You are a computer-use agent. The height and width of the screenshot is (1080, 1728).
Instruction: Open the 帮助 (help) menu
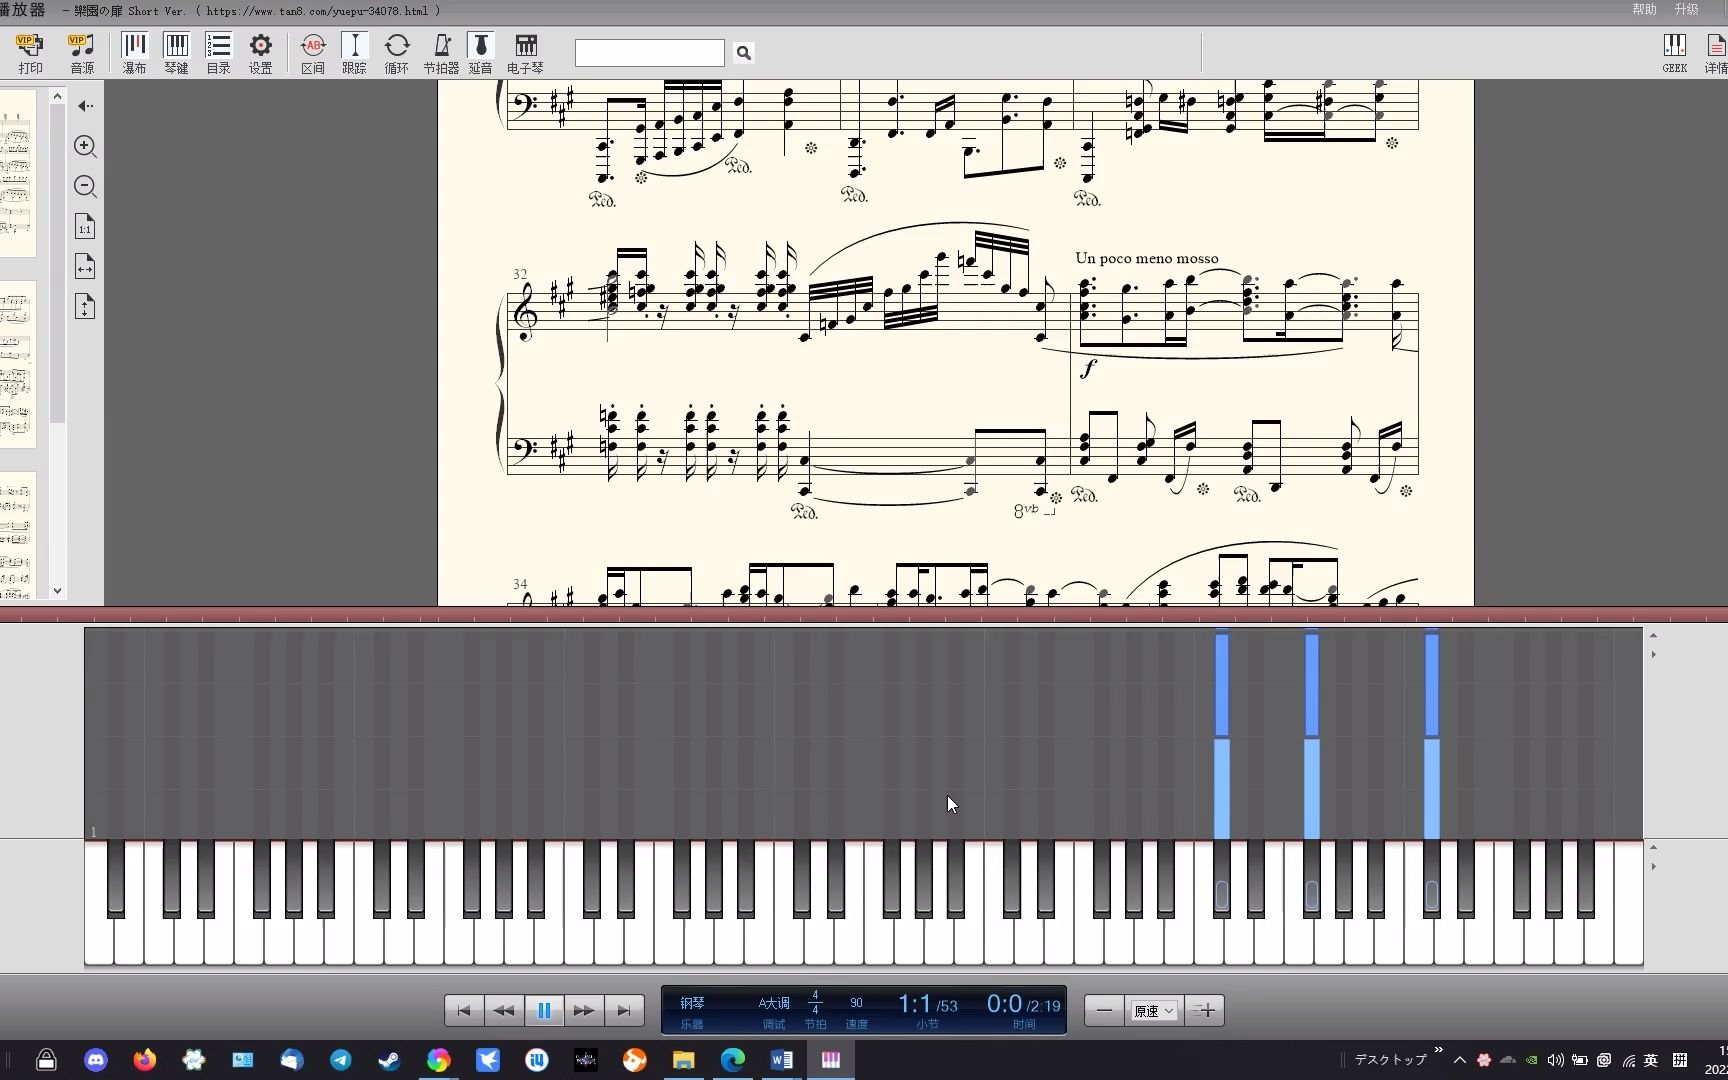coord(1644,9)
